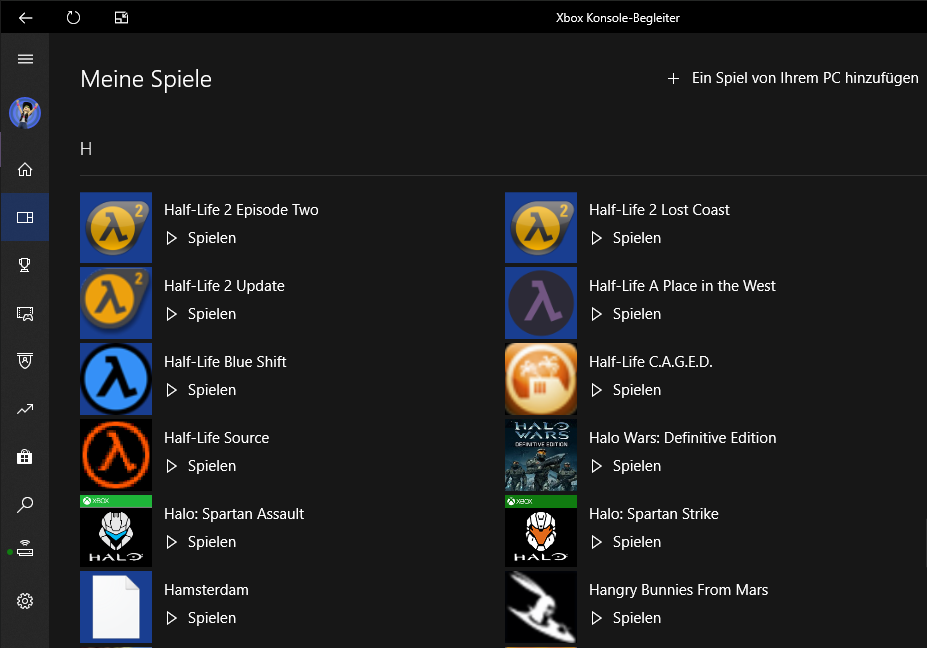Play Hamsterdam

[201, 618]
